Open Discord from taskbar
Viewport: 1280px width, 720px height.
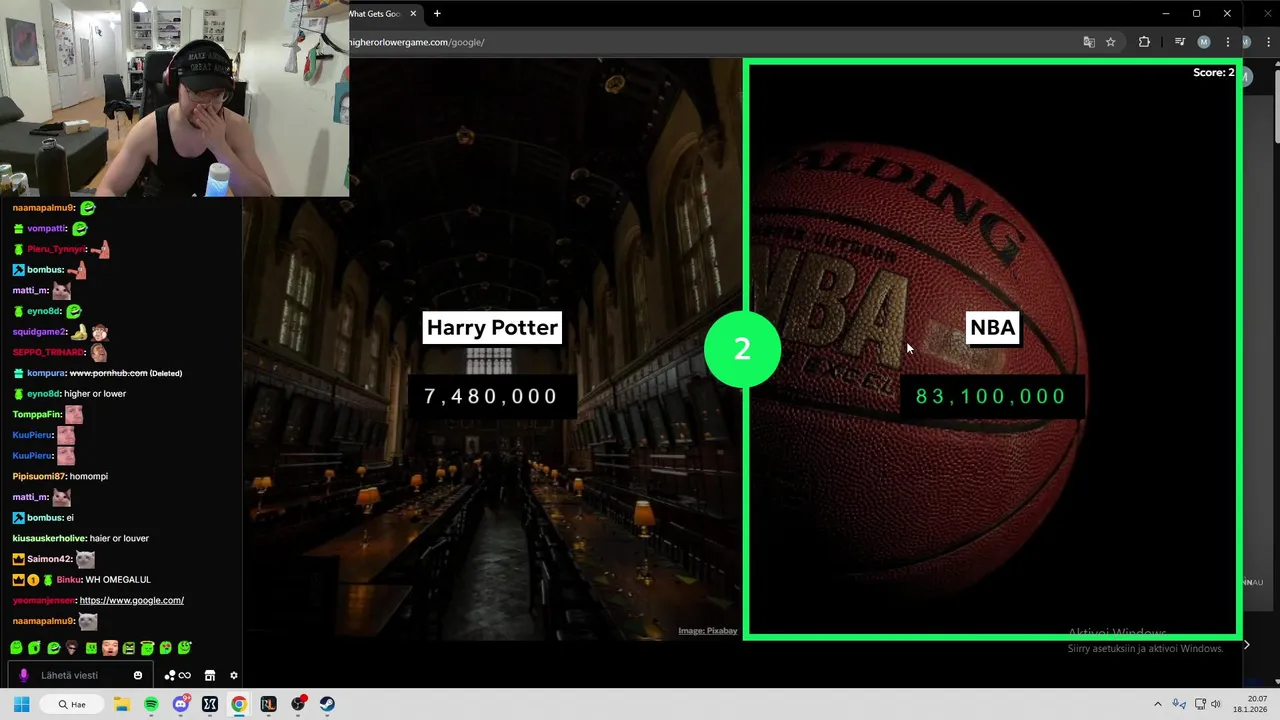[181, 704]
